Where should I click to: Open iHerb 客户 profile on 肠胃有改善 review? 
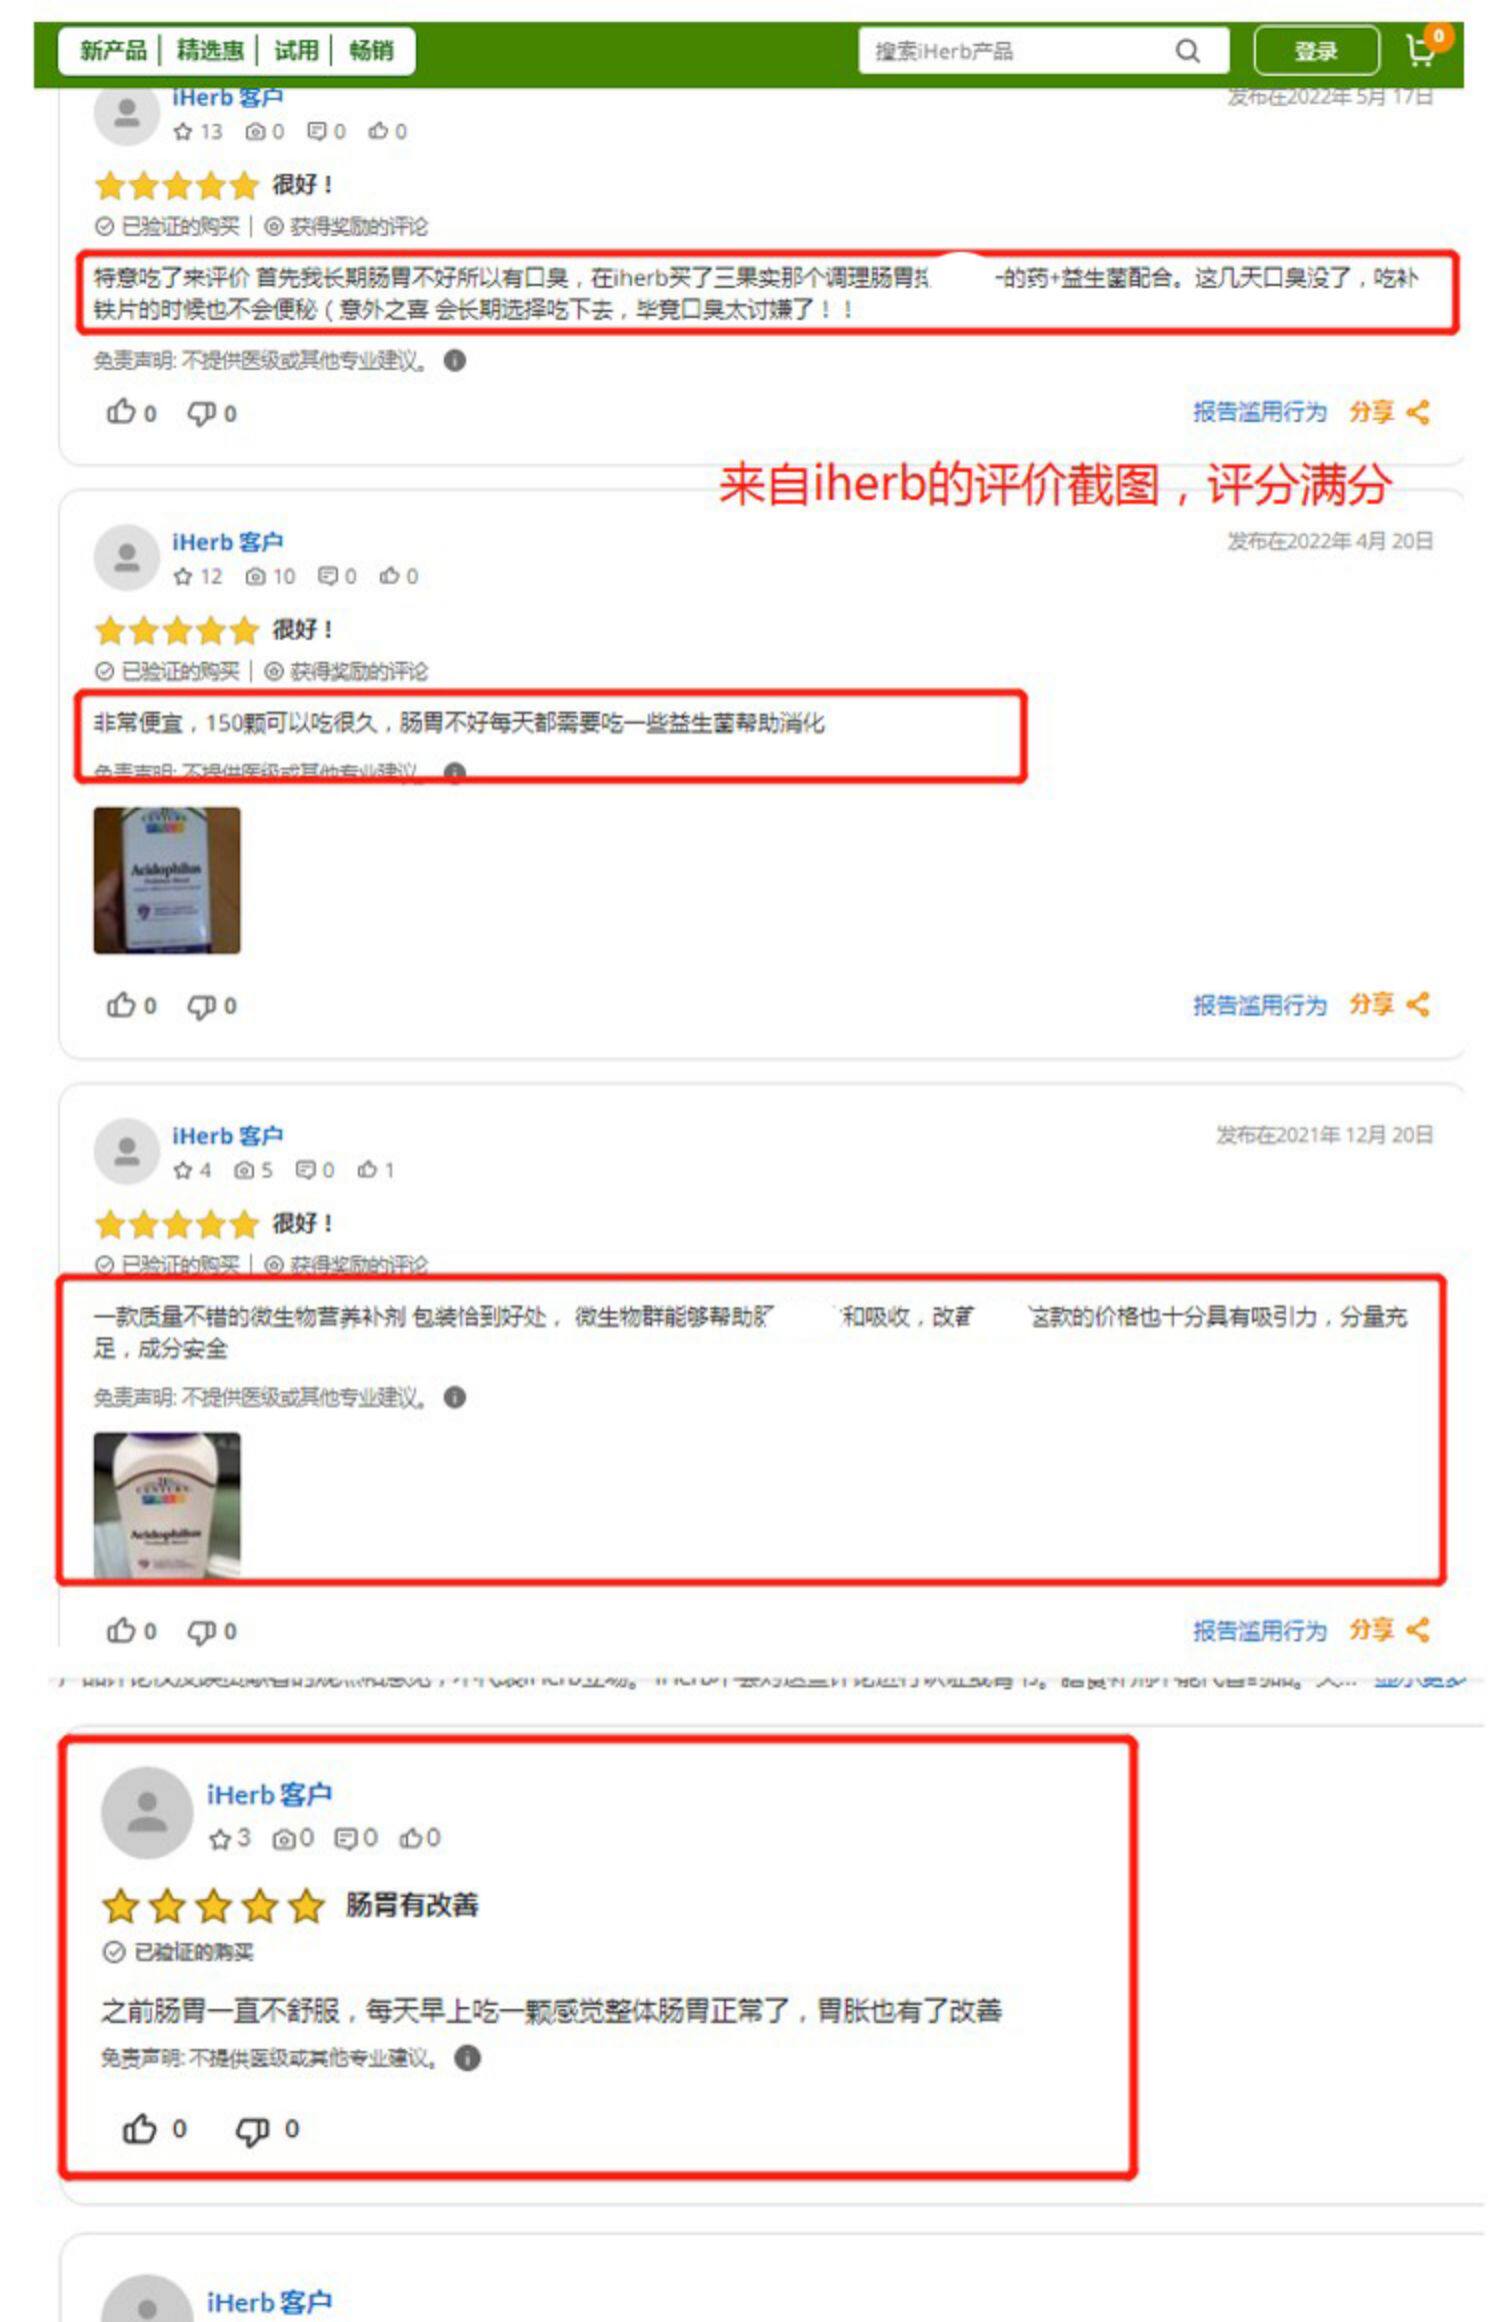pyautogui.click(x=269, y=1795)
